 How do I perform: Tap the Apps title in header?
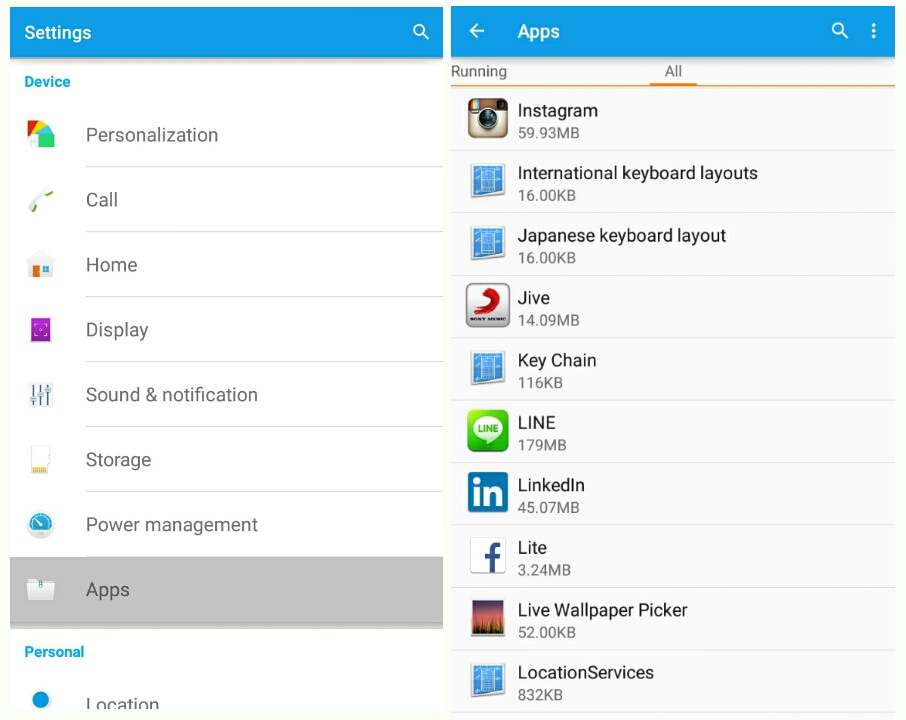tap(539, 31)
